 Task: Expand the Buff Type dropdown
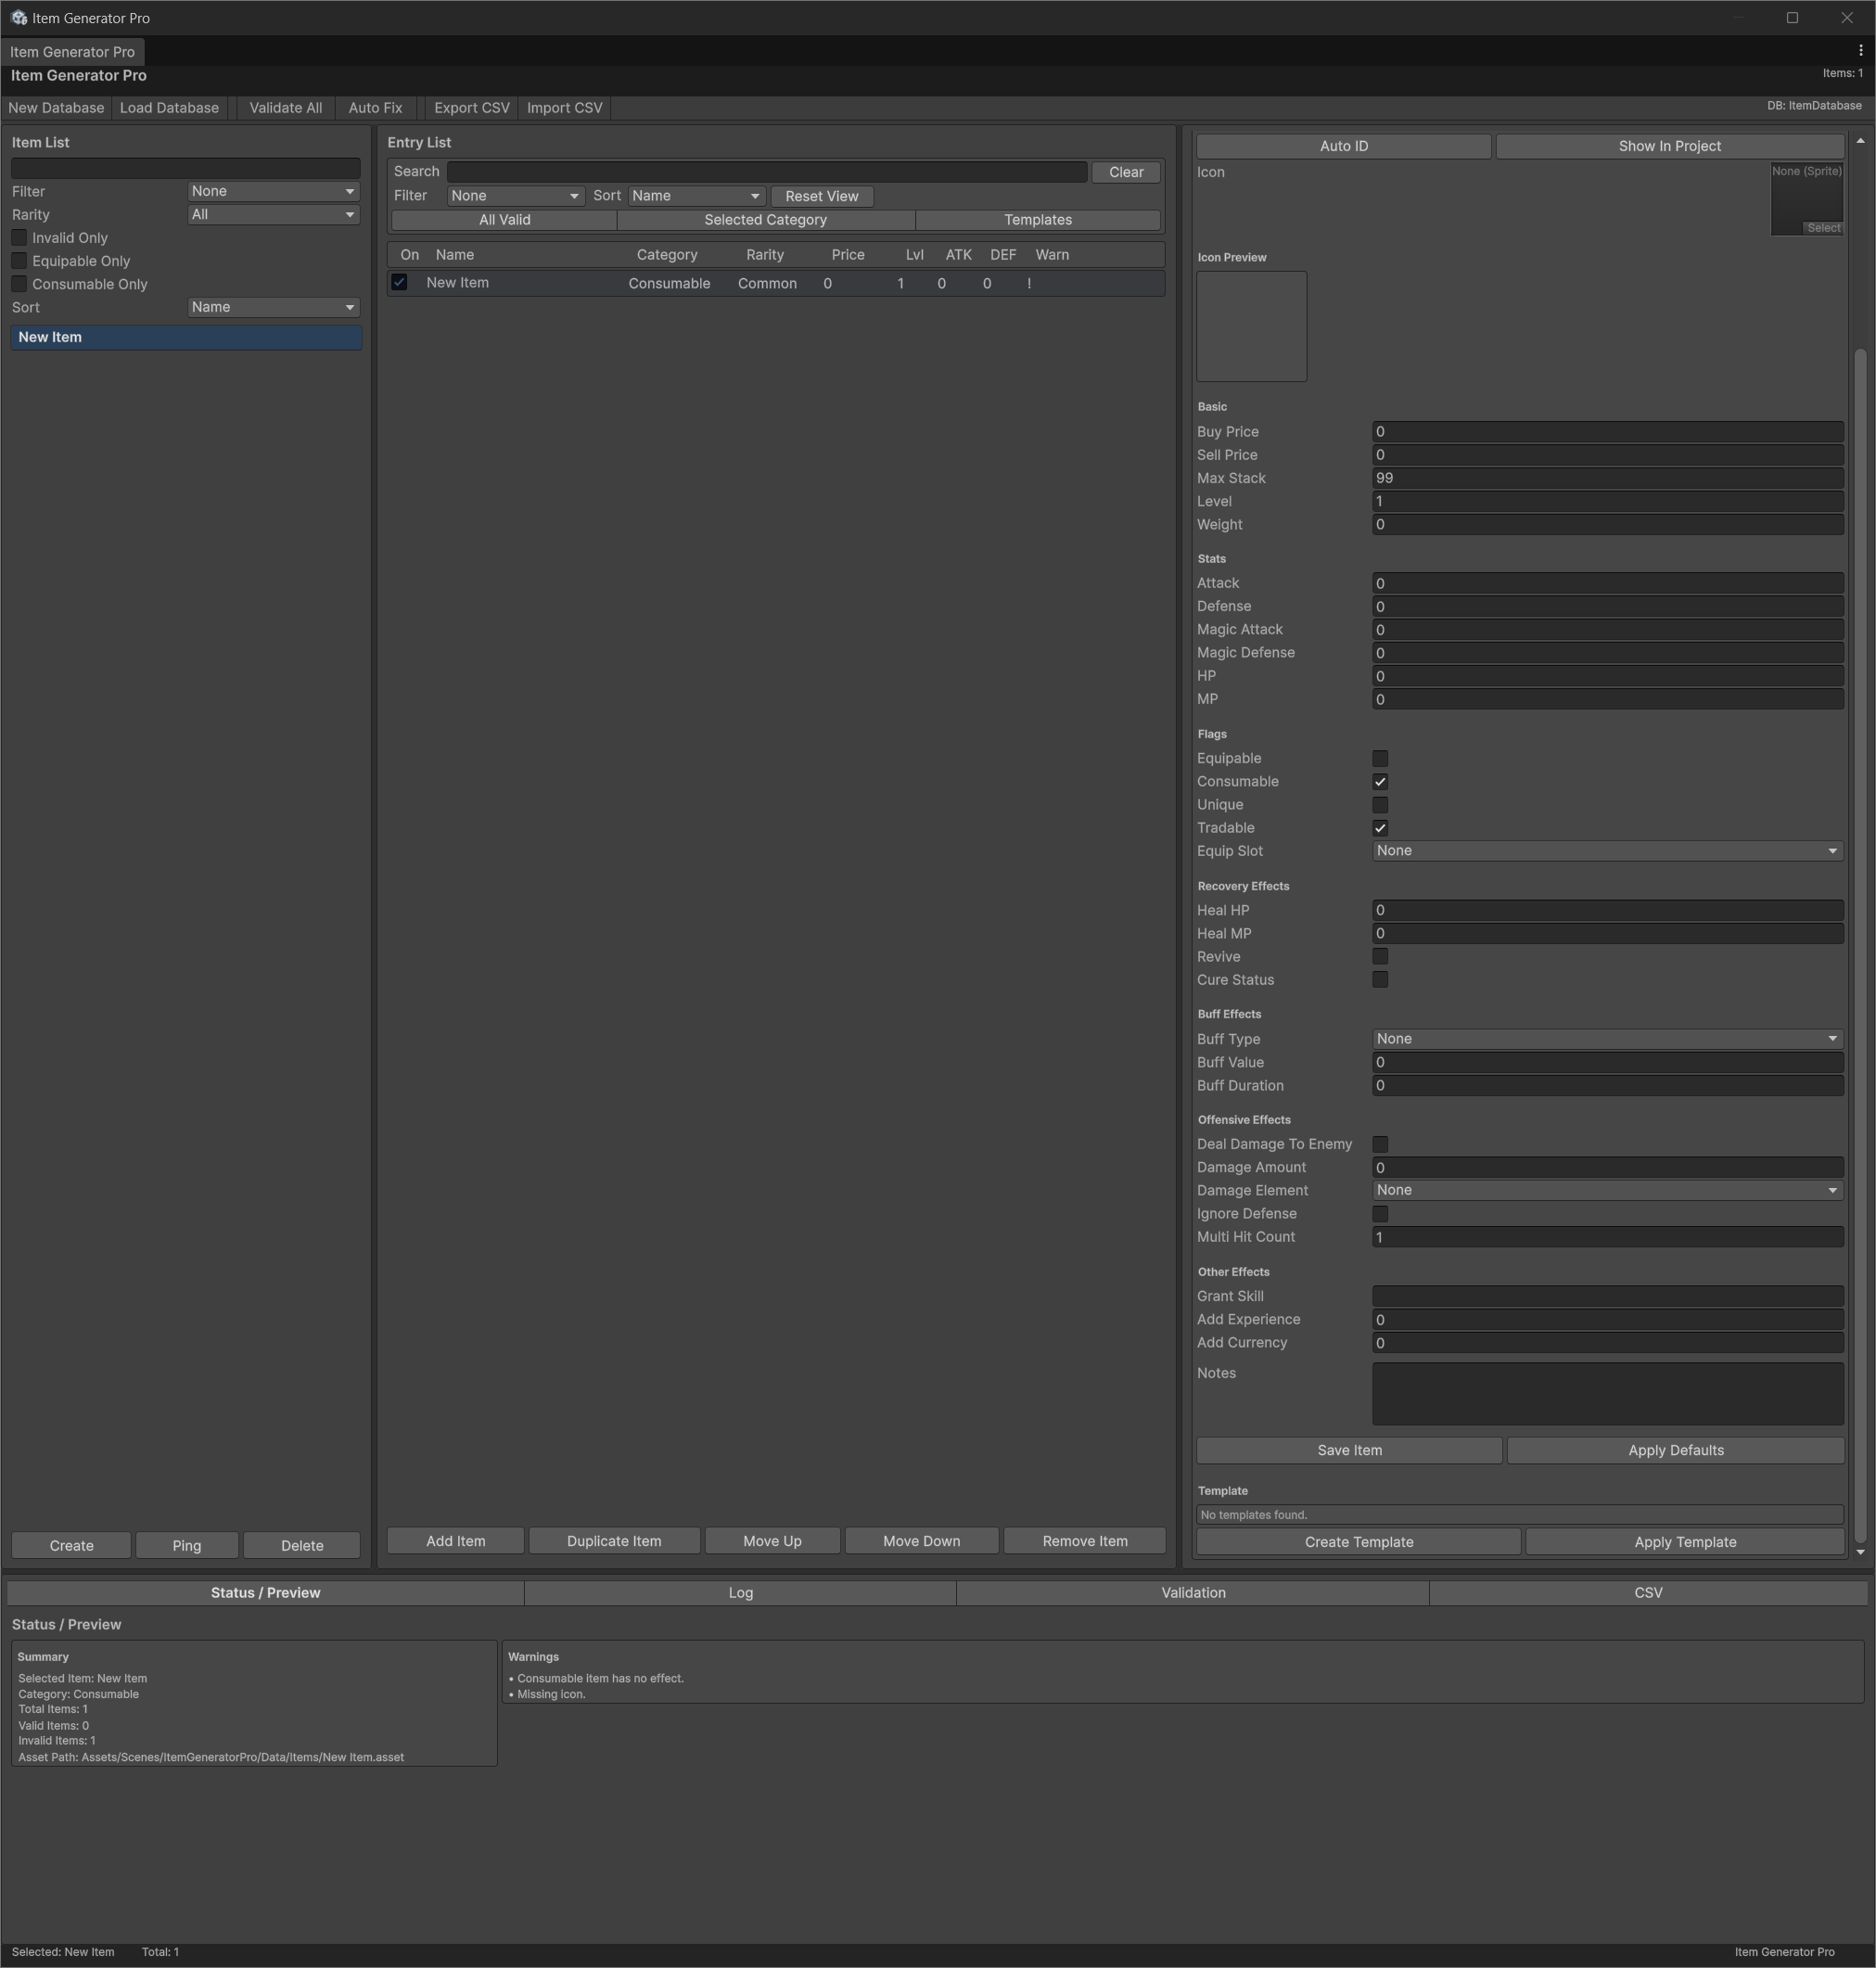coord(1607,1039)
